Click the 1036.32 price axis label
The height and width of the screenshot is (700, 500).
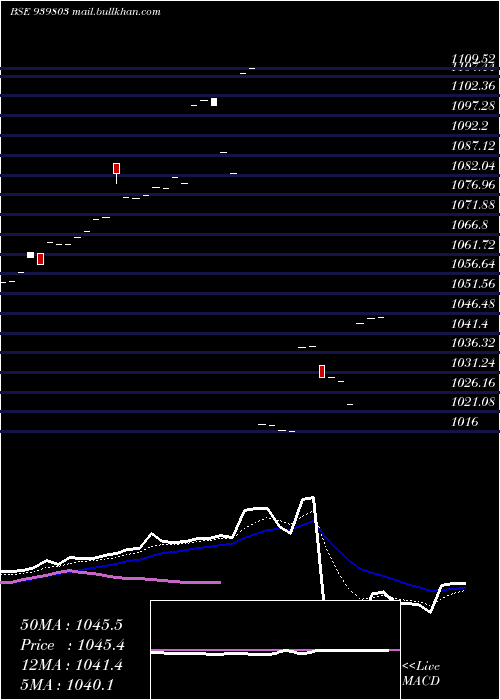pyautogui.click(x=473, y=343)
